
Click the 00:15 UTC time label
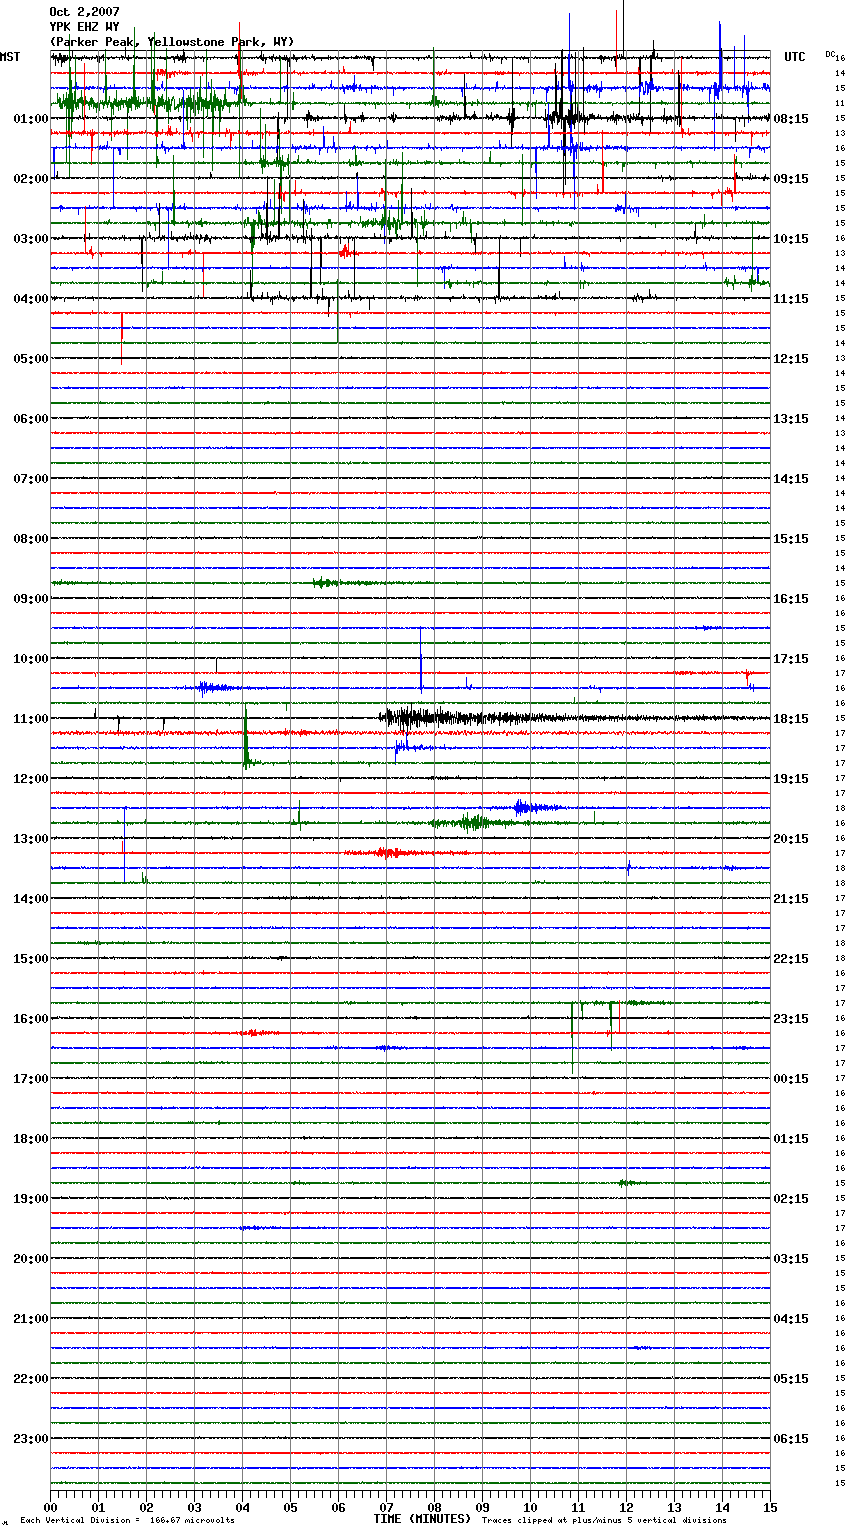click(791, 1079)
